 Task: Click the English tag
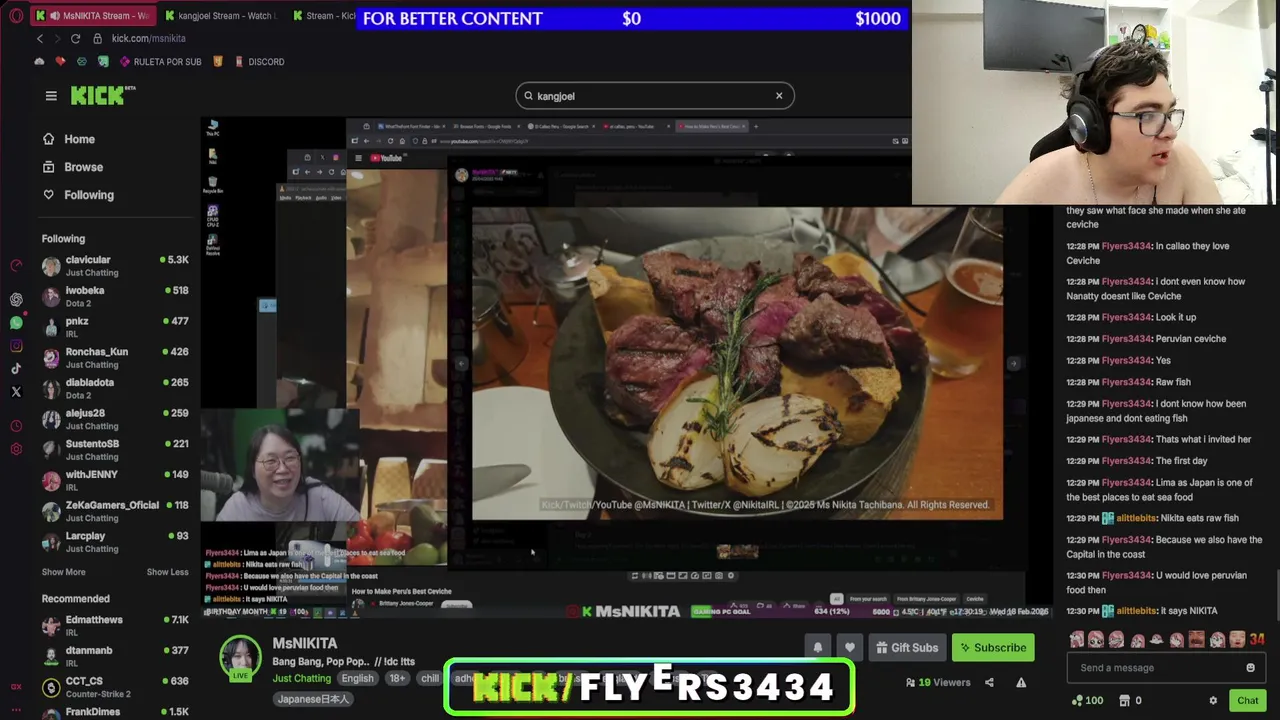click(357, 678)
